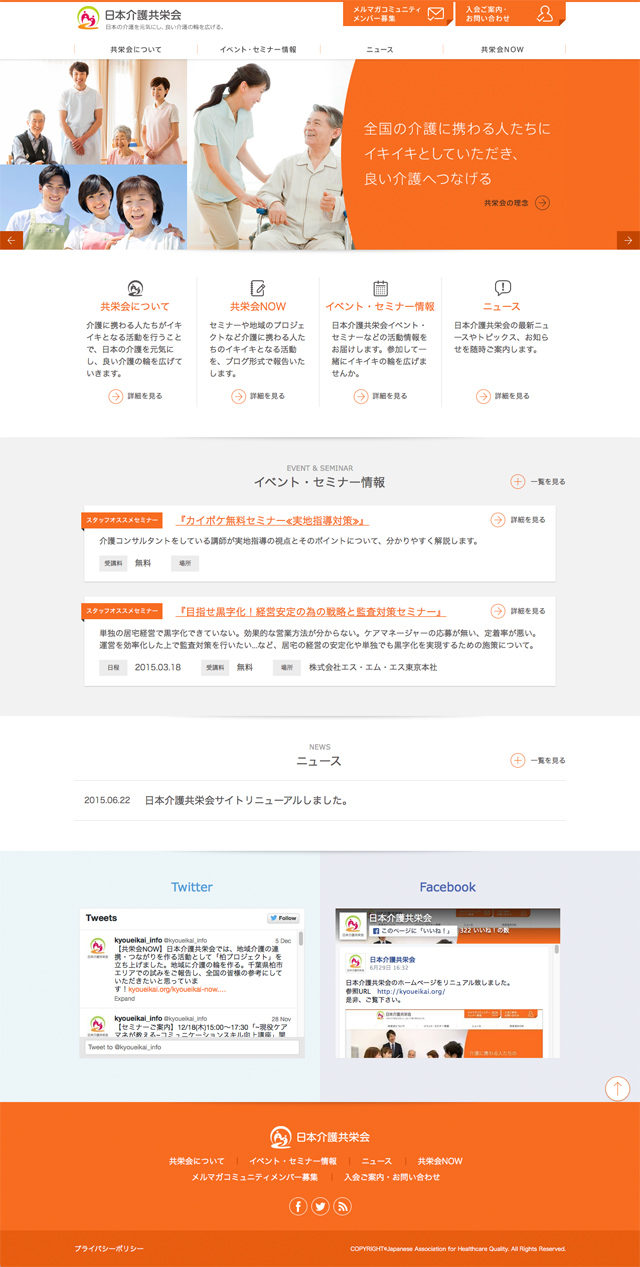This screenshot has height=1267, width=640.
Task: Click the Tweet to @kyoueikai_info input field
Action: pos(190,1047)
